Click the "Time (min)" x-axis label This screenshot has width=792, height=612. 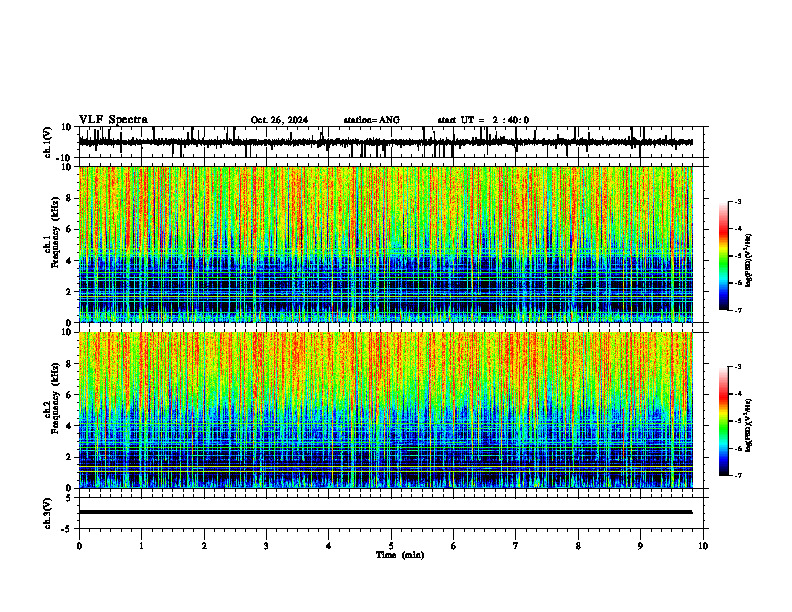click(x=400, y=555)
